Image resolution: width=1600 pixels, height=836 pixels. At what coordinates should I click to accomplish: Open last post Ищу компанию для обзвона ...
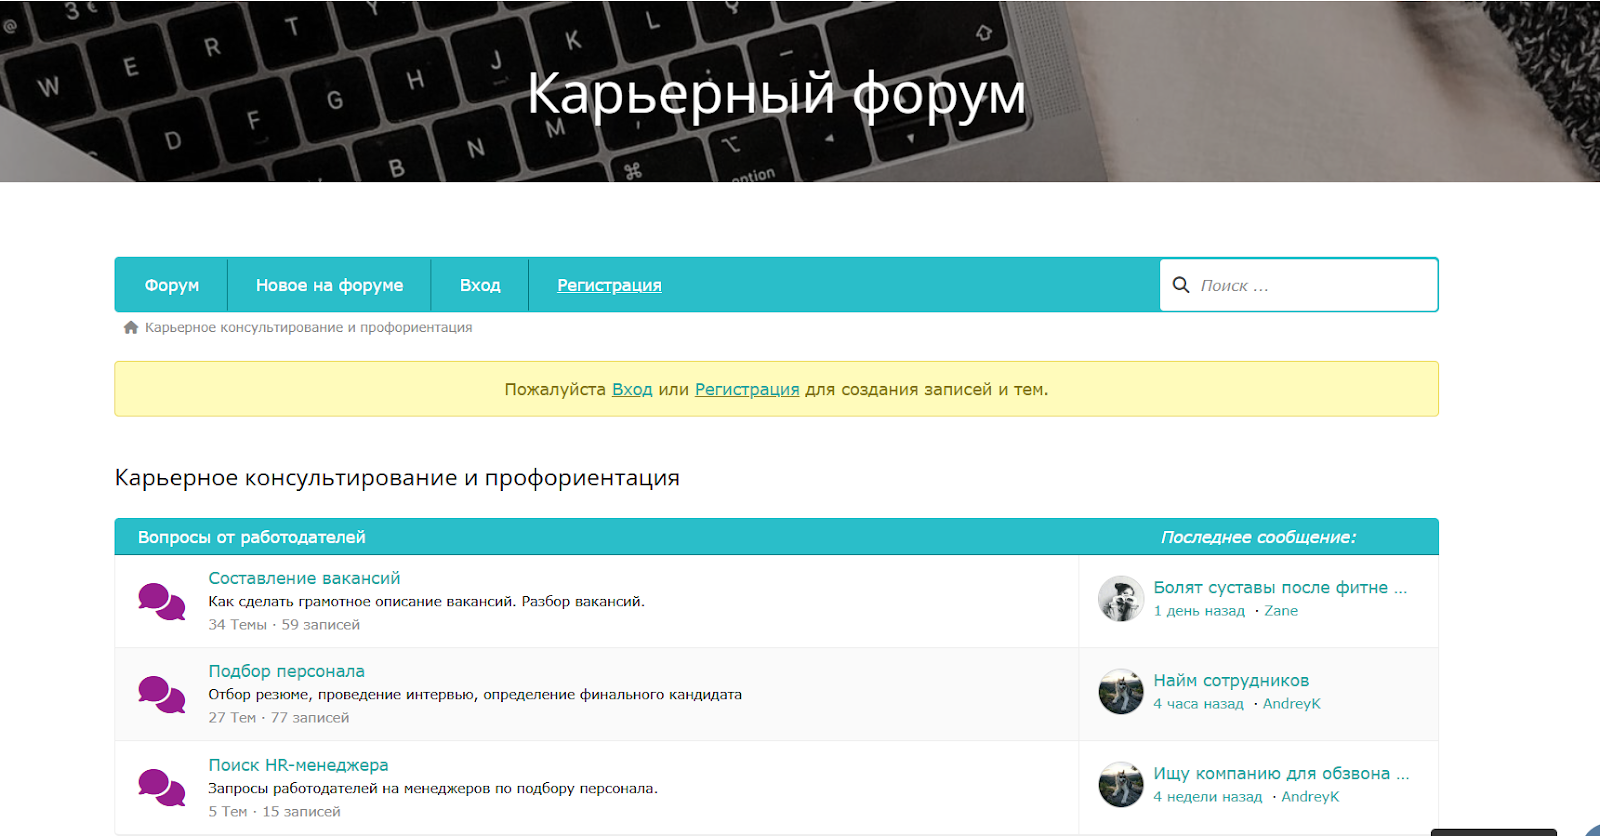tap(1281, 774)
